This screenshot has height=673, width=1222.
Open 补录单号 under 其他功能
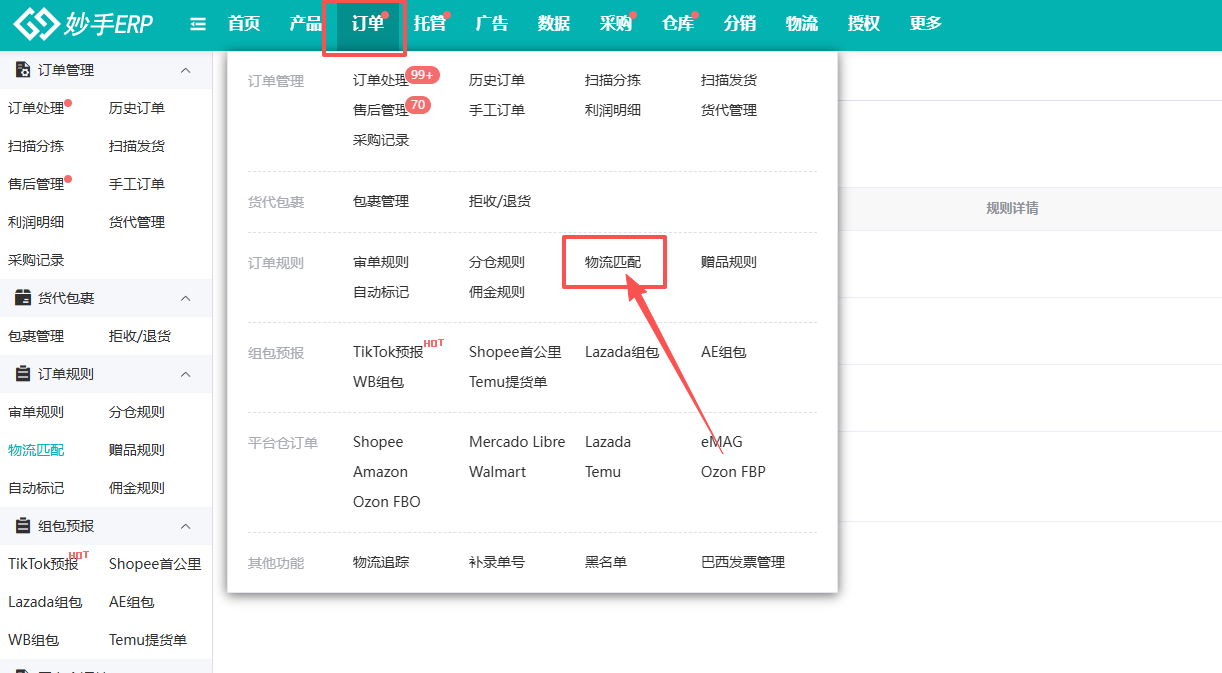tap(497, 562)
